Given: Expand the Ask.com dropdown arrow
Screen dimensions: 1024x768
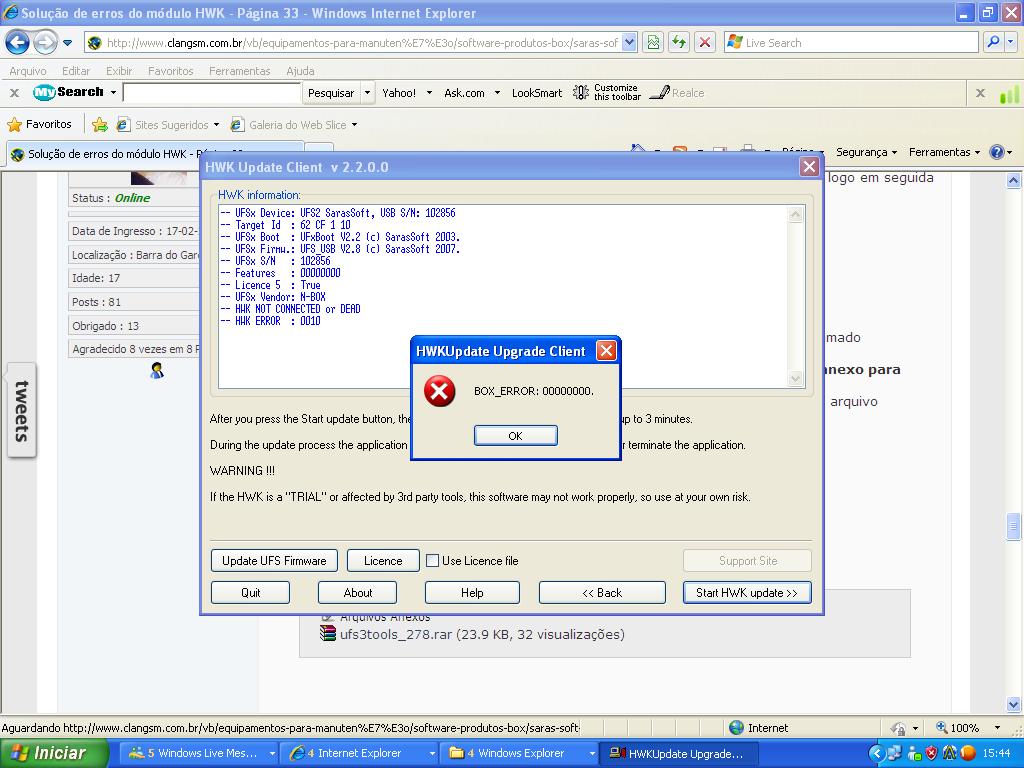Looking at the screenshot, I should pyautogui.click(x=497, y=93).
